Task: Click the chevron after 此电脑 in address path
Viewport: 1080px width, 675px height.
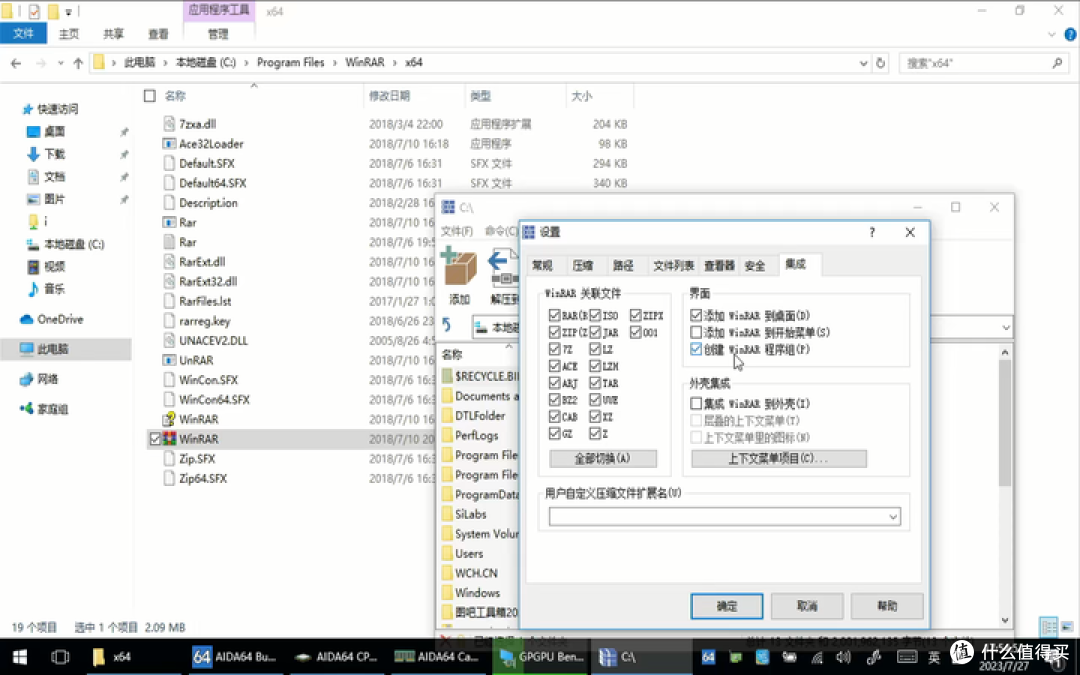Action: (165, 63)
